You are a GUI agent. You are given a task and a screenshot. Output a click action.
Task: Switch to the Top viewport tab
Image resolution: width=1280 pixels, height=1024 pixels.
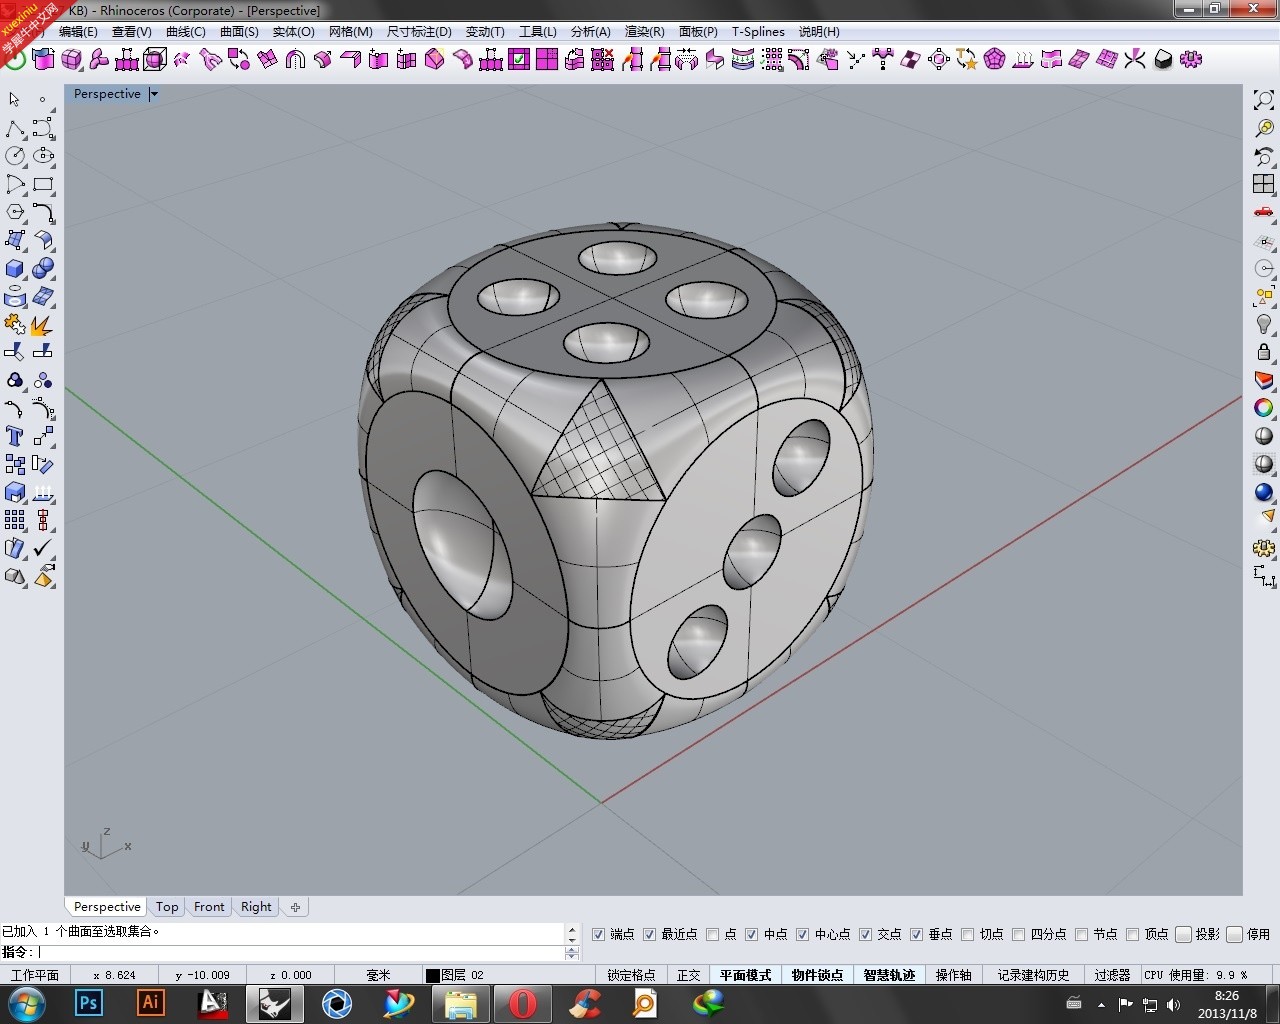click(x=167, y=907)
